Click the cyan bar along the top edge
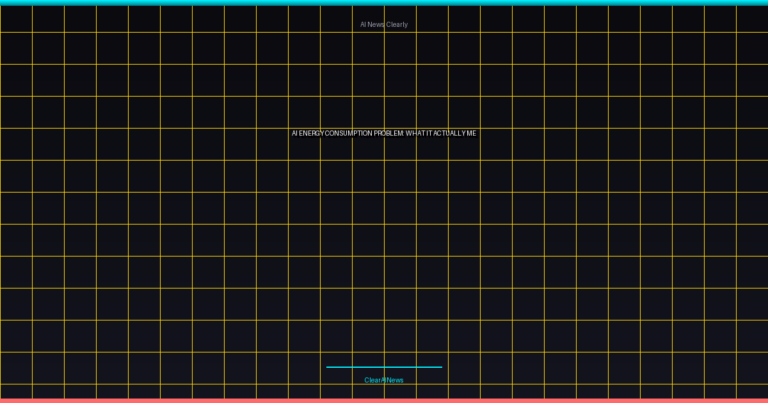This screenshot has width=768, height=403. (384, 2)
